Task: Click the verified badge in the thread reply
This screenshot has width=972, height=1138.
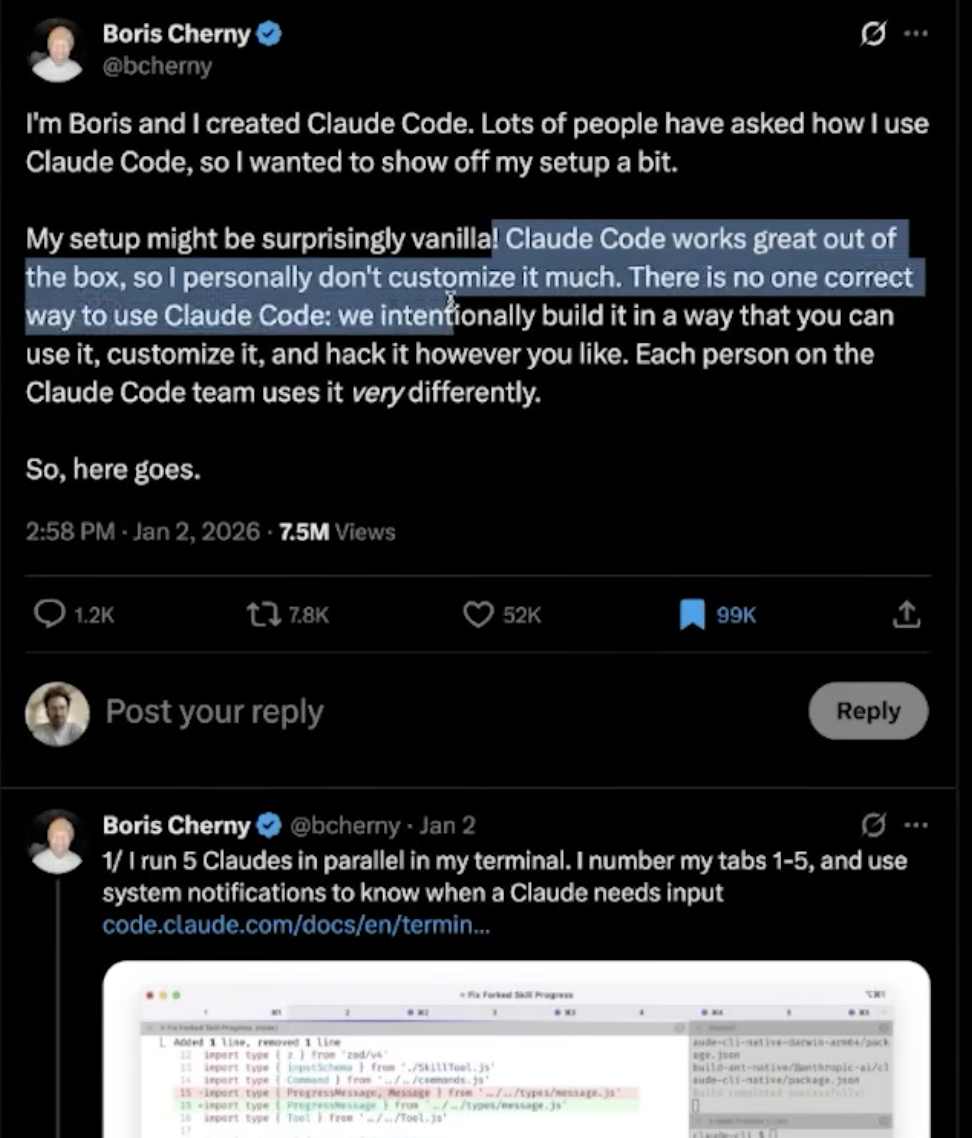Action: pos(270,825)
